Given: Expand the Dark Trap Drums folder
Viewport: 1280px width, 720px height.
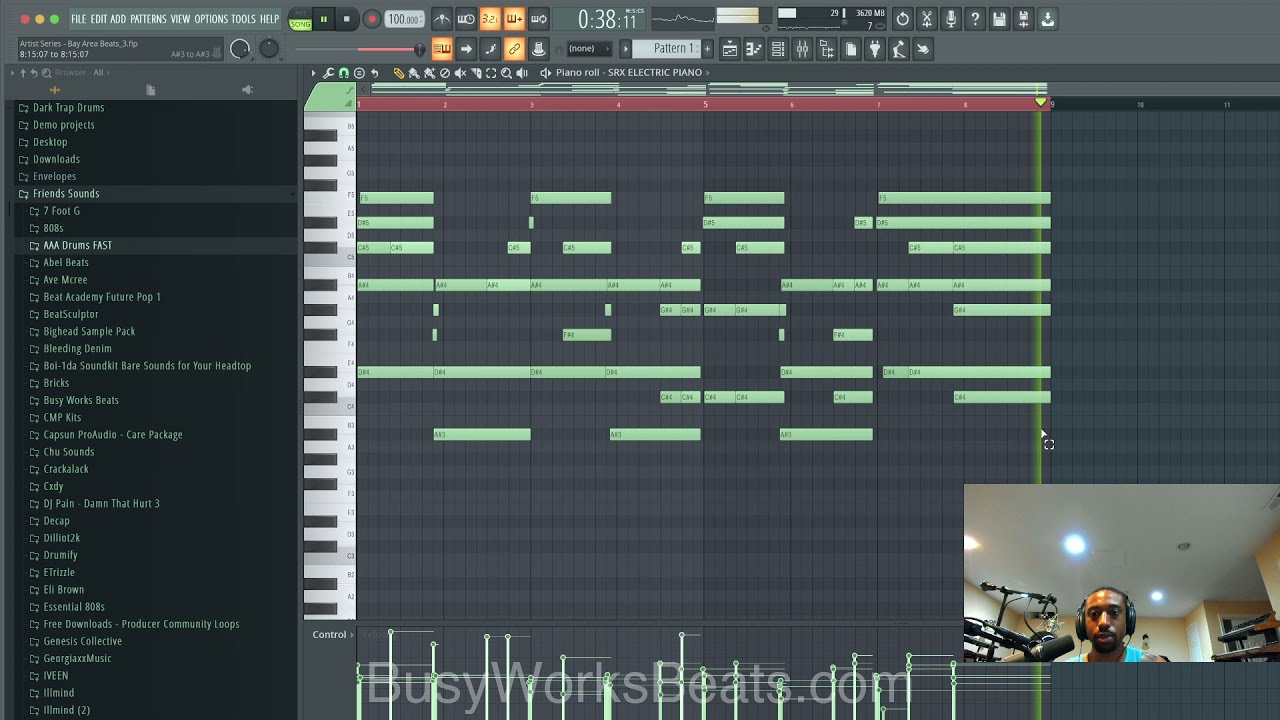Looking at the screenshot, I should pos(68,107).
